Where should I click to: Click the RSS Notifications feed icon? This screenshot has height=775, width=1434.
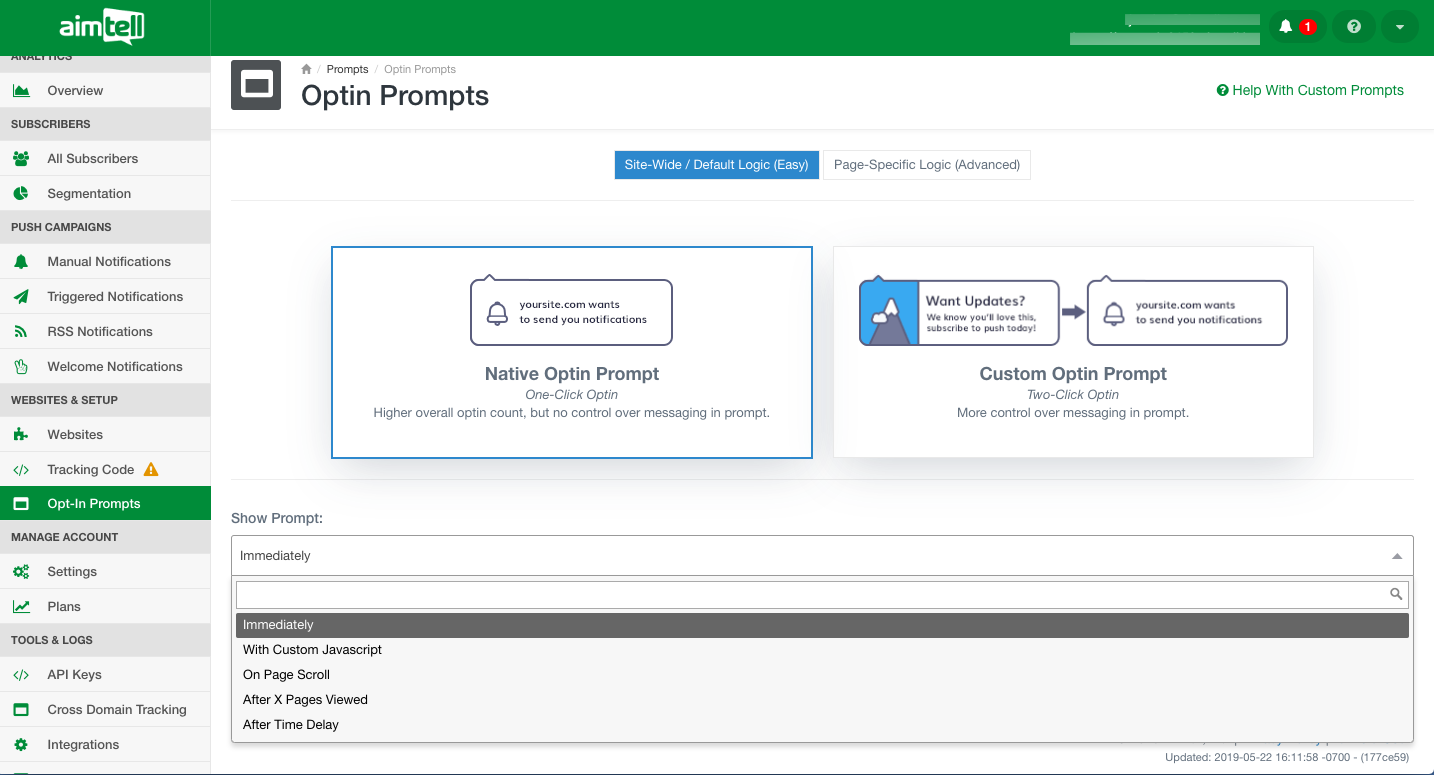tap(21, 331)
